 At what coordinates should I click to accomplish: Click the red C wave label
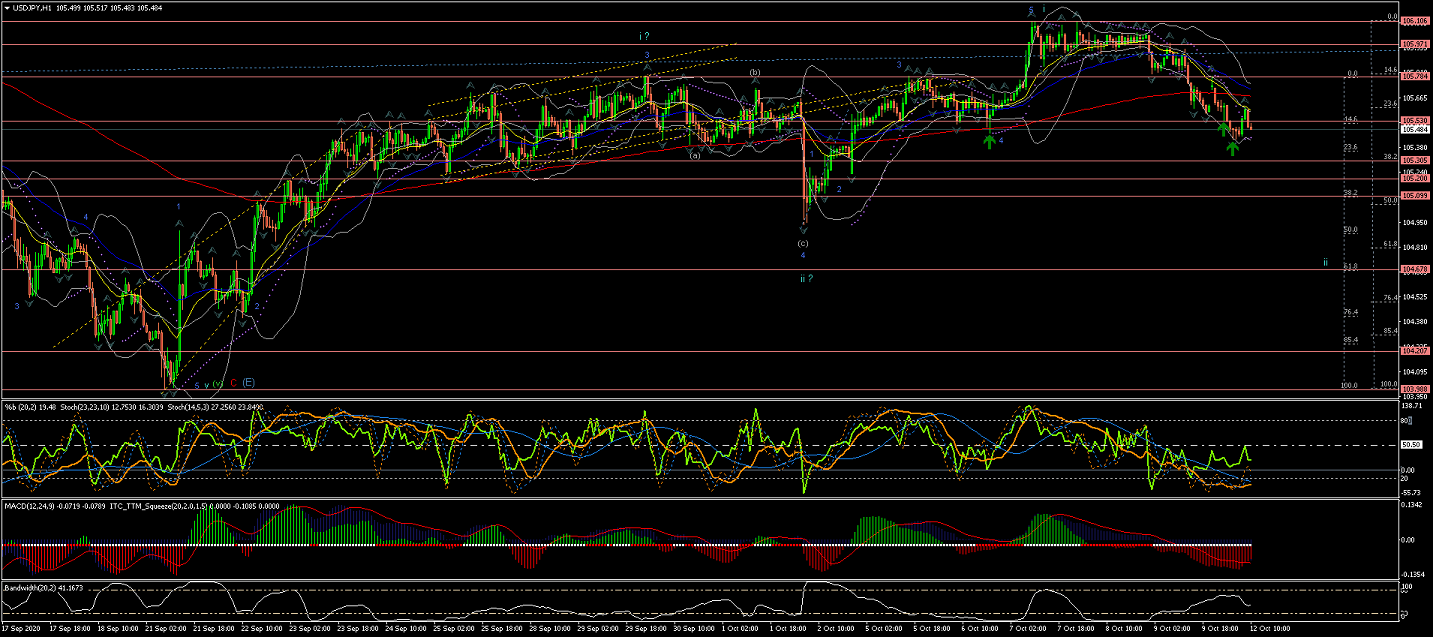pyautogui.click(x=232, y=382)
